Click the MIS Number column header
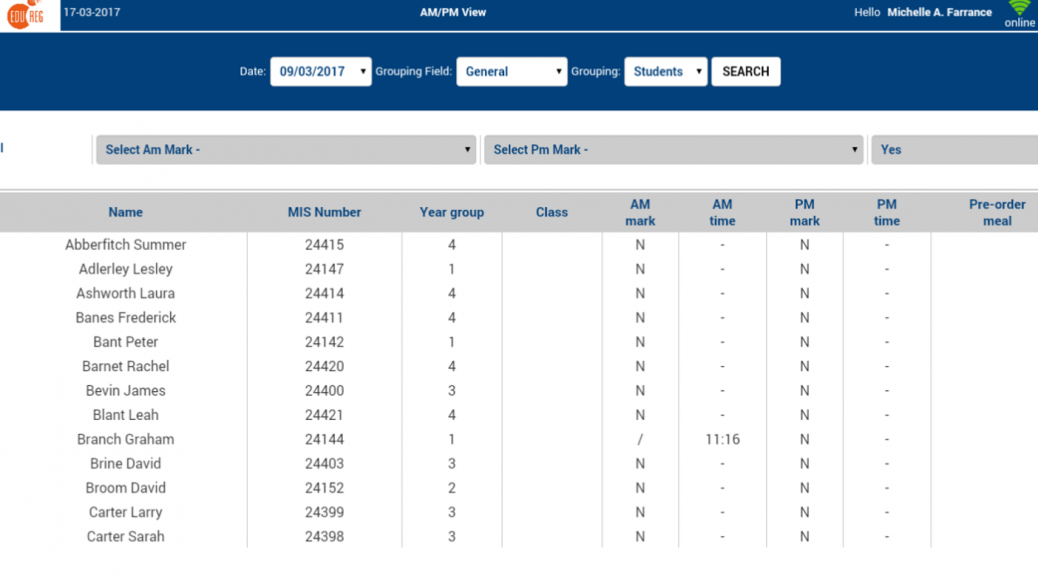Screen dimensions: 1038x576 [x=324, y=212]
